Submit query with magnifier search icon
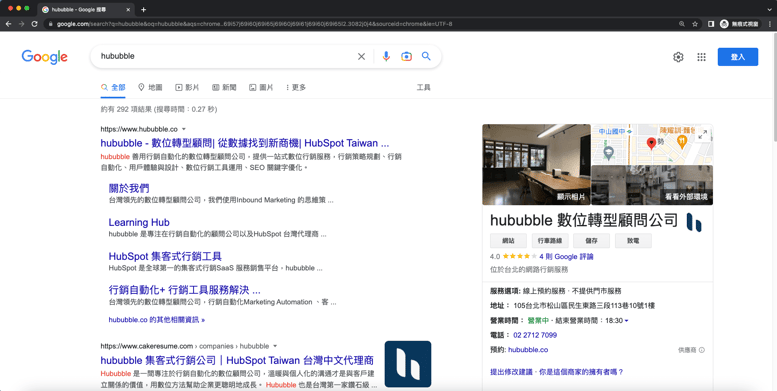Image resolution: width=777 pixels, height=391 pixels. (426, 56)
